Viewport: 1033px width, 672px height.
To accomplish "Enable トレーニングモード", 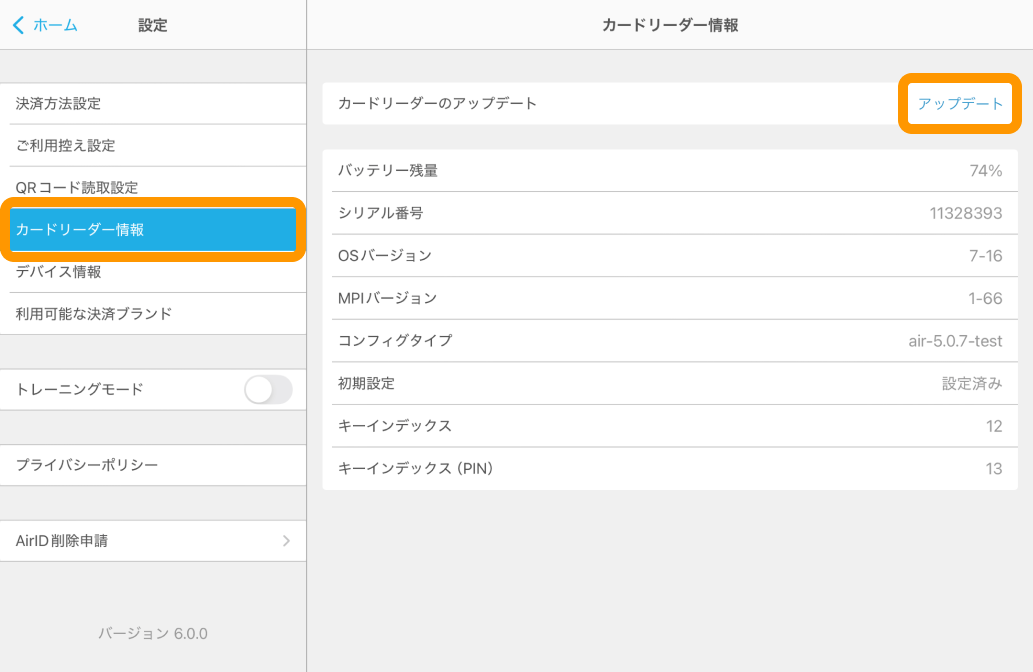I will point(267,389).
